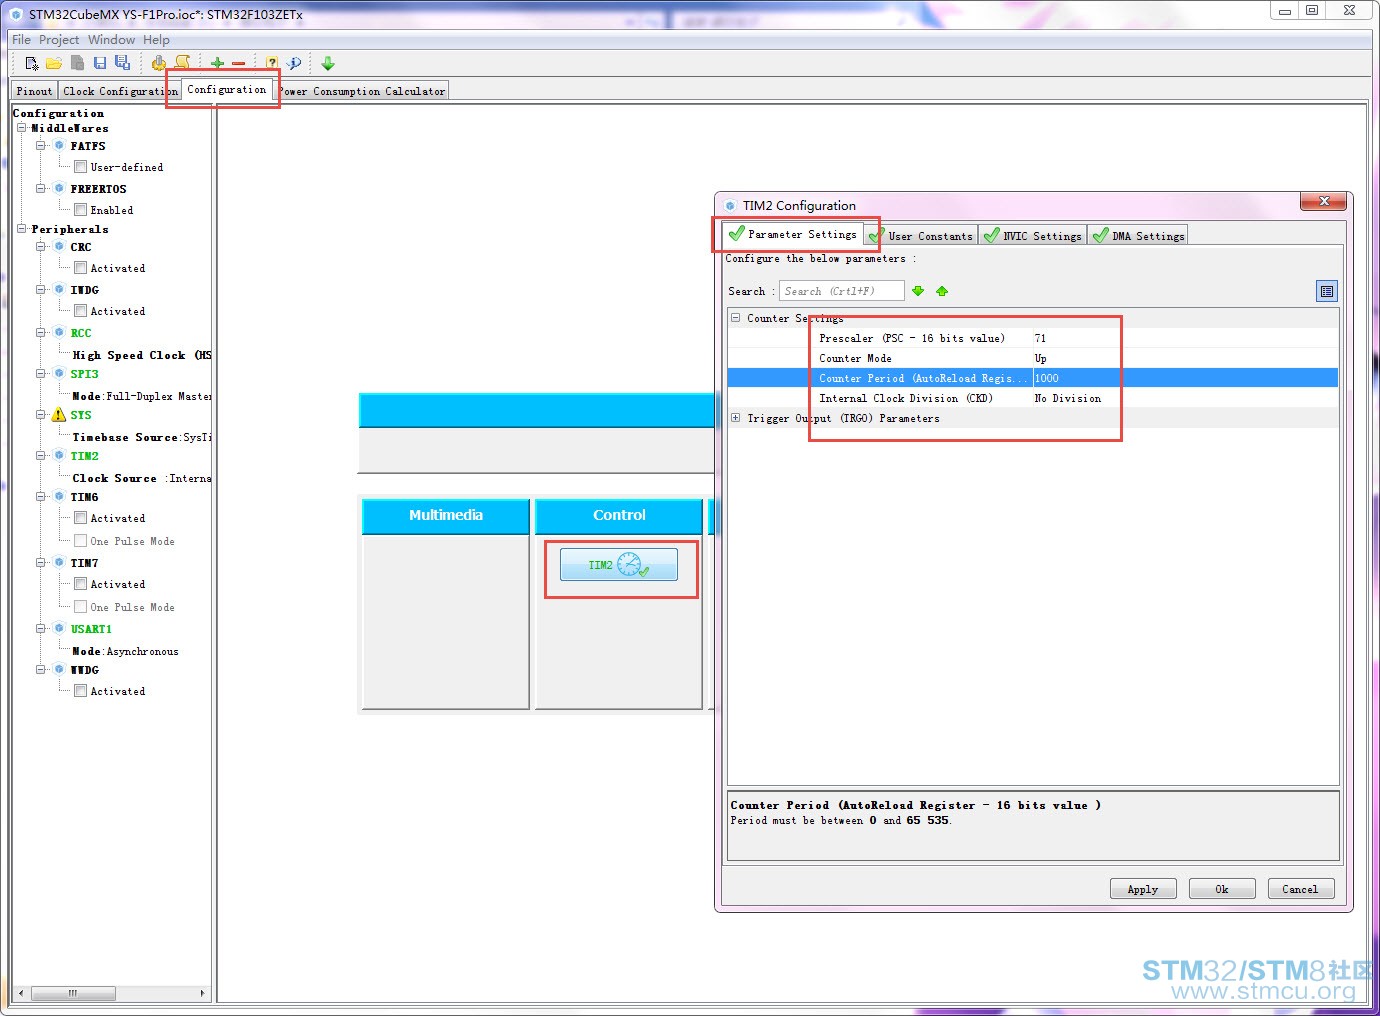Open the NVIC Settings tab
Image resolution: width=1380 pixels, height=1016 pixels.
pyautogui.click(x=1033, y=236)
